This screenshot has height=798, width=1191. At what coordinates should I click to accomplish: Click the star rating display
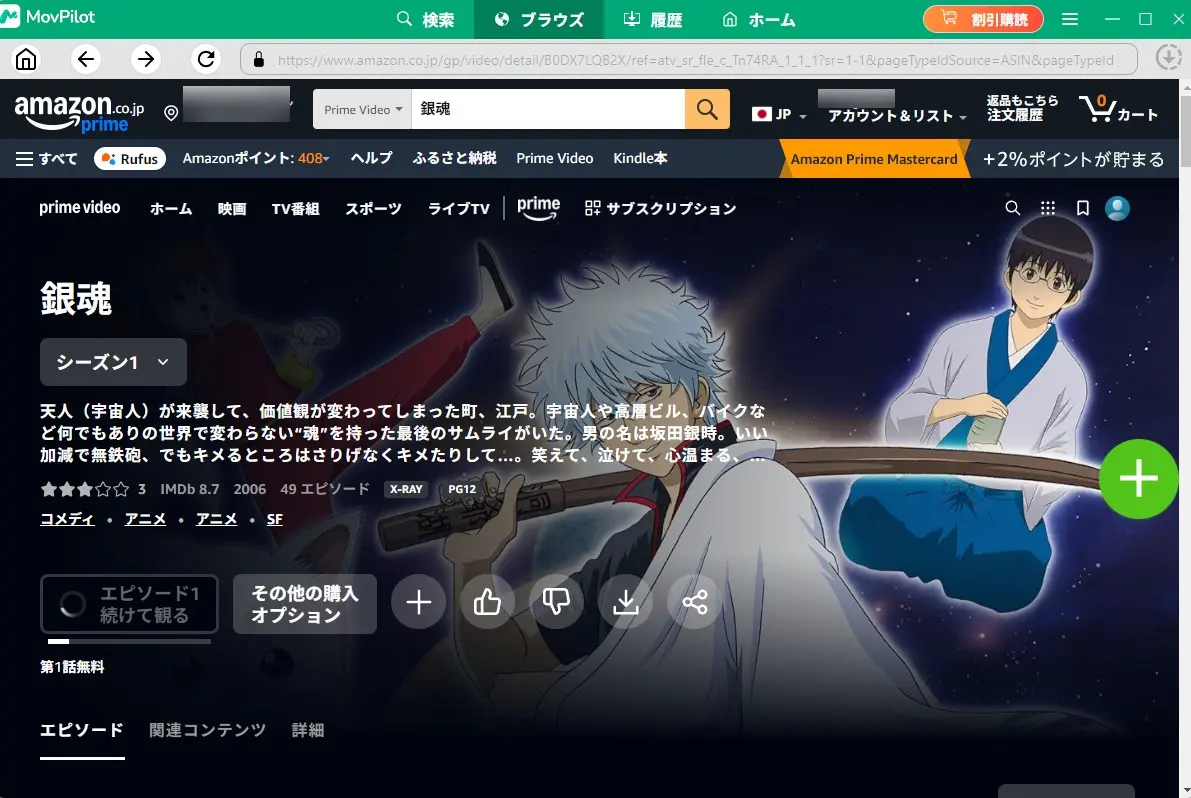[84, 489]
